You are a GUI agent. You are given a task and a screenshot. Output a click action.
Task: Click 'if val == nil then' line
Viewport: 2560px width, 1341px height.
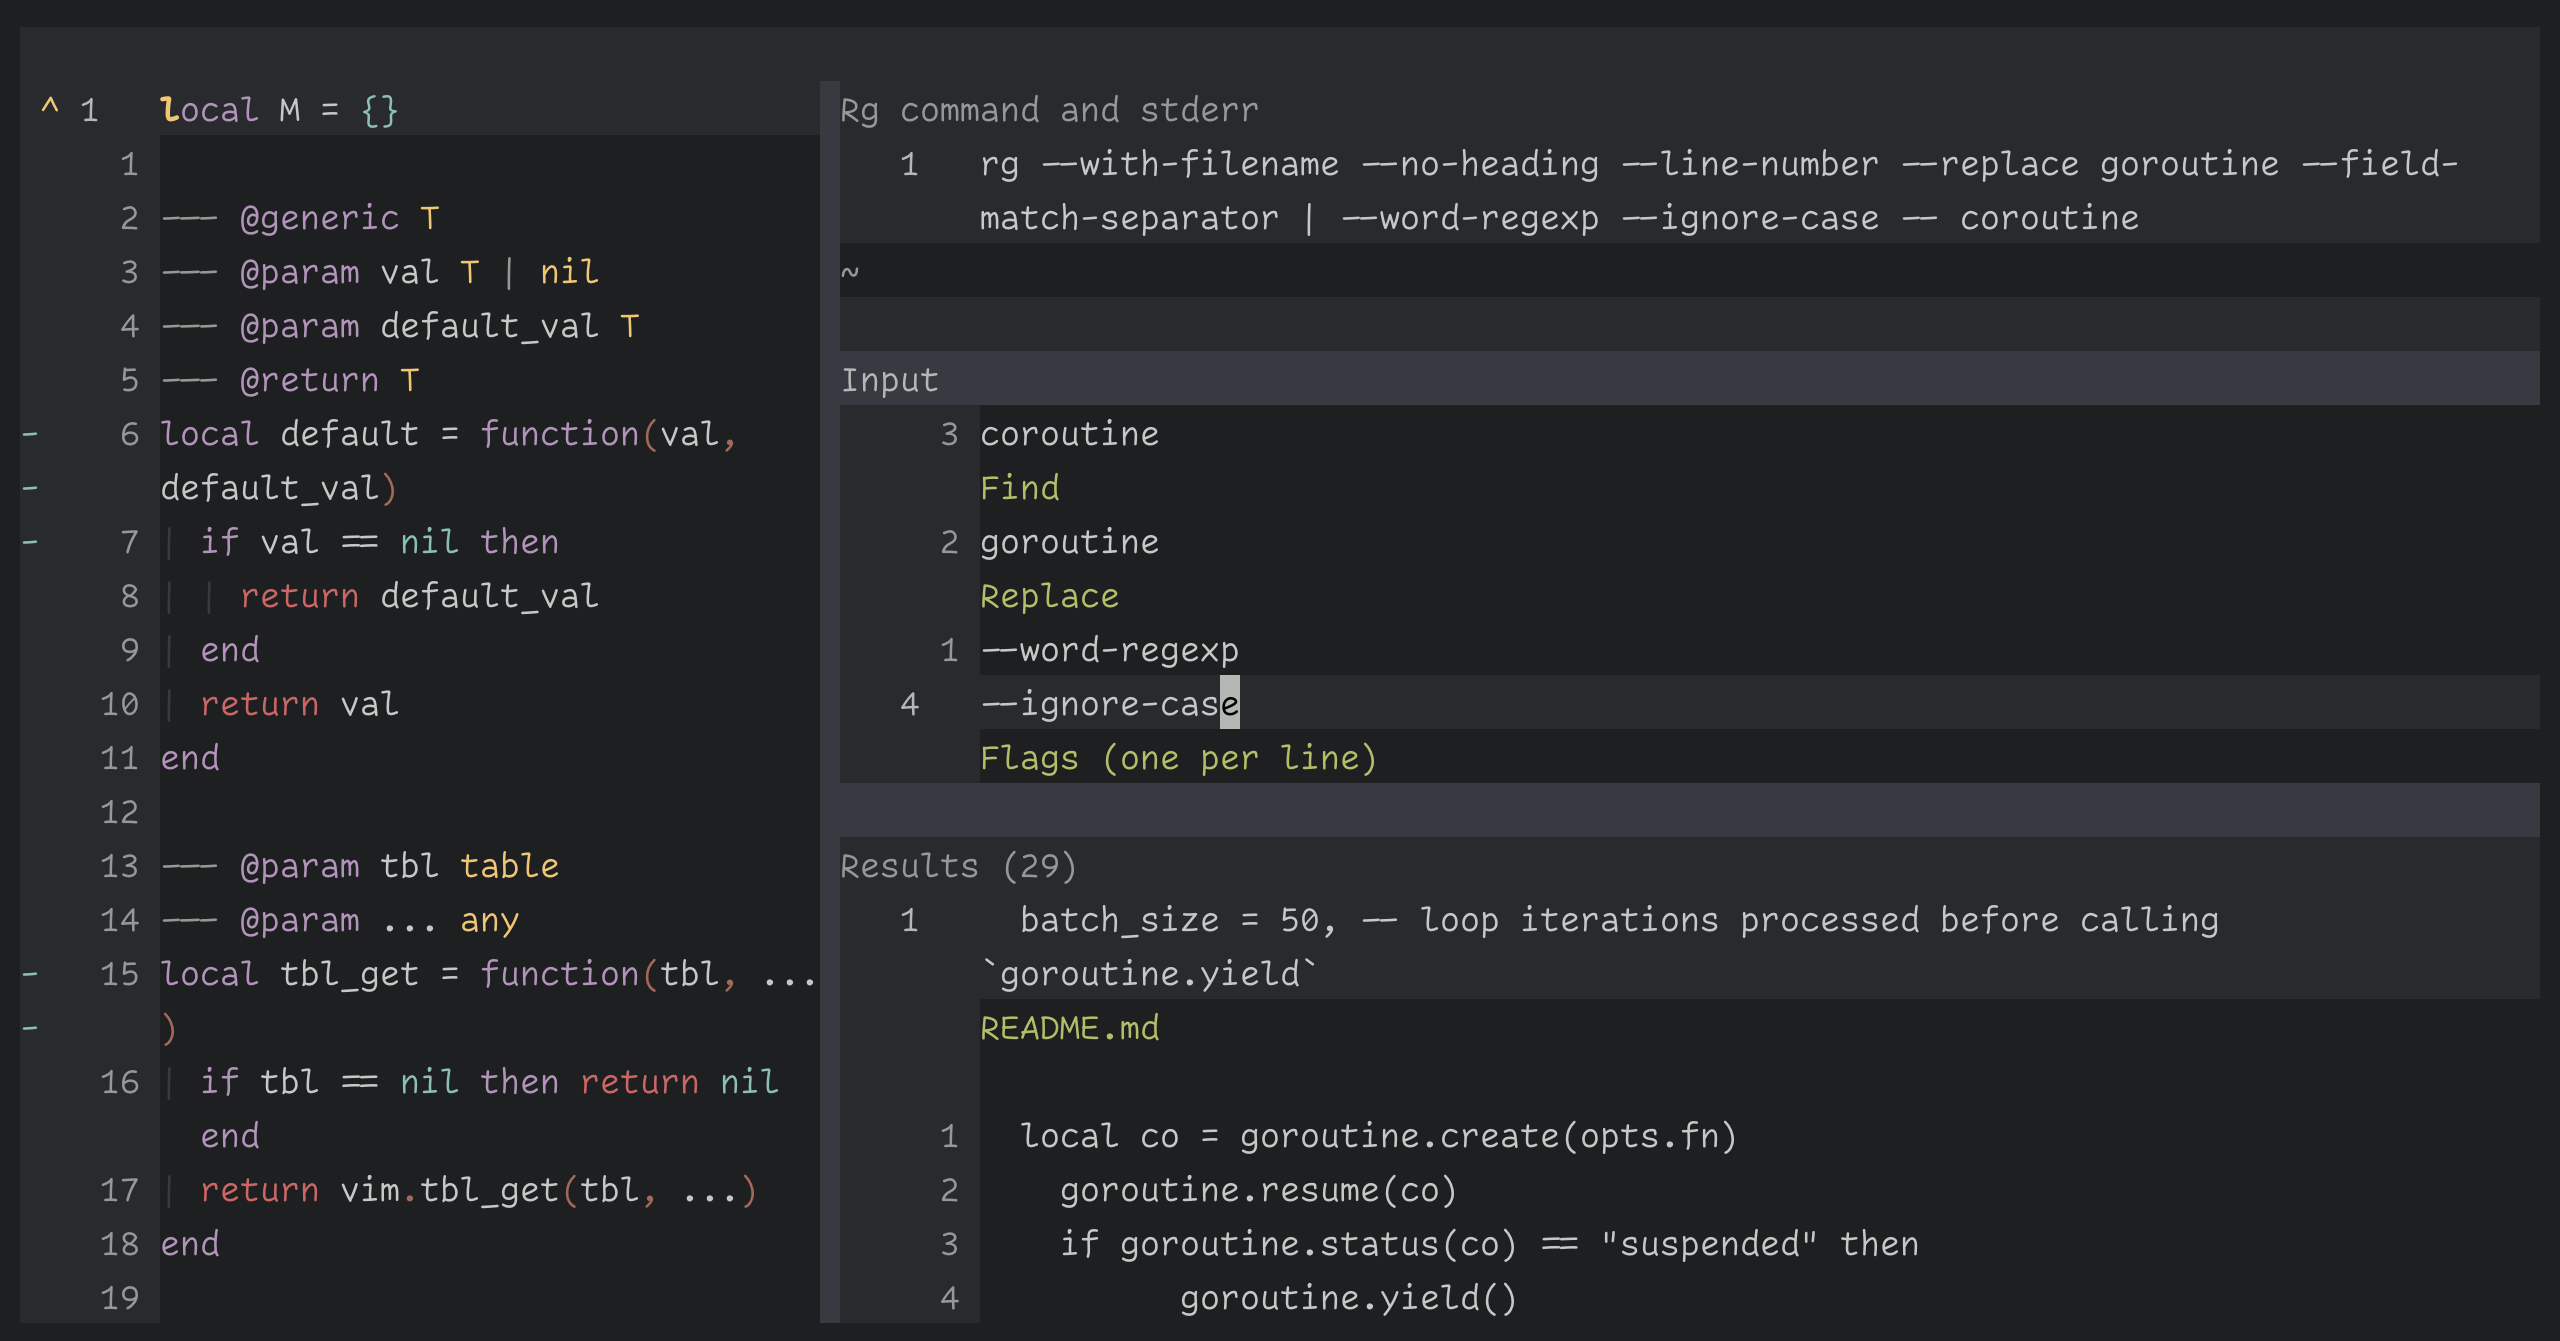[380, 542]
